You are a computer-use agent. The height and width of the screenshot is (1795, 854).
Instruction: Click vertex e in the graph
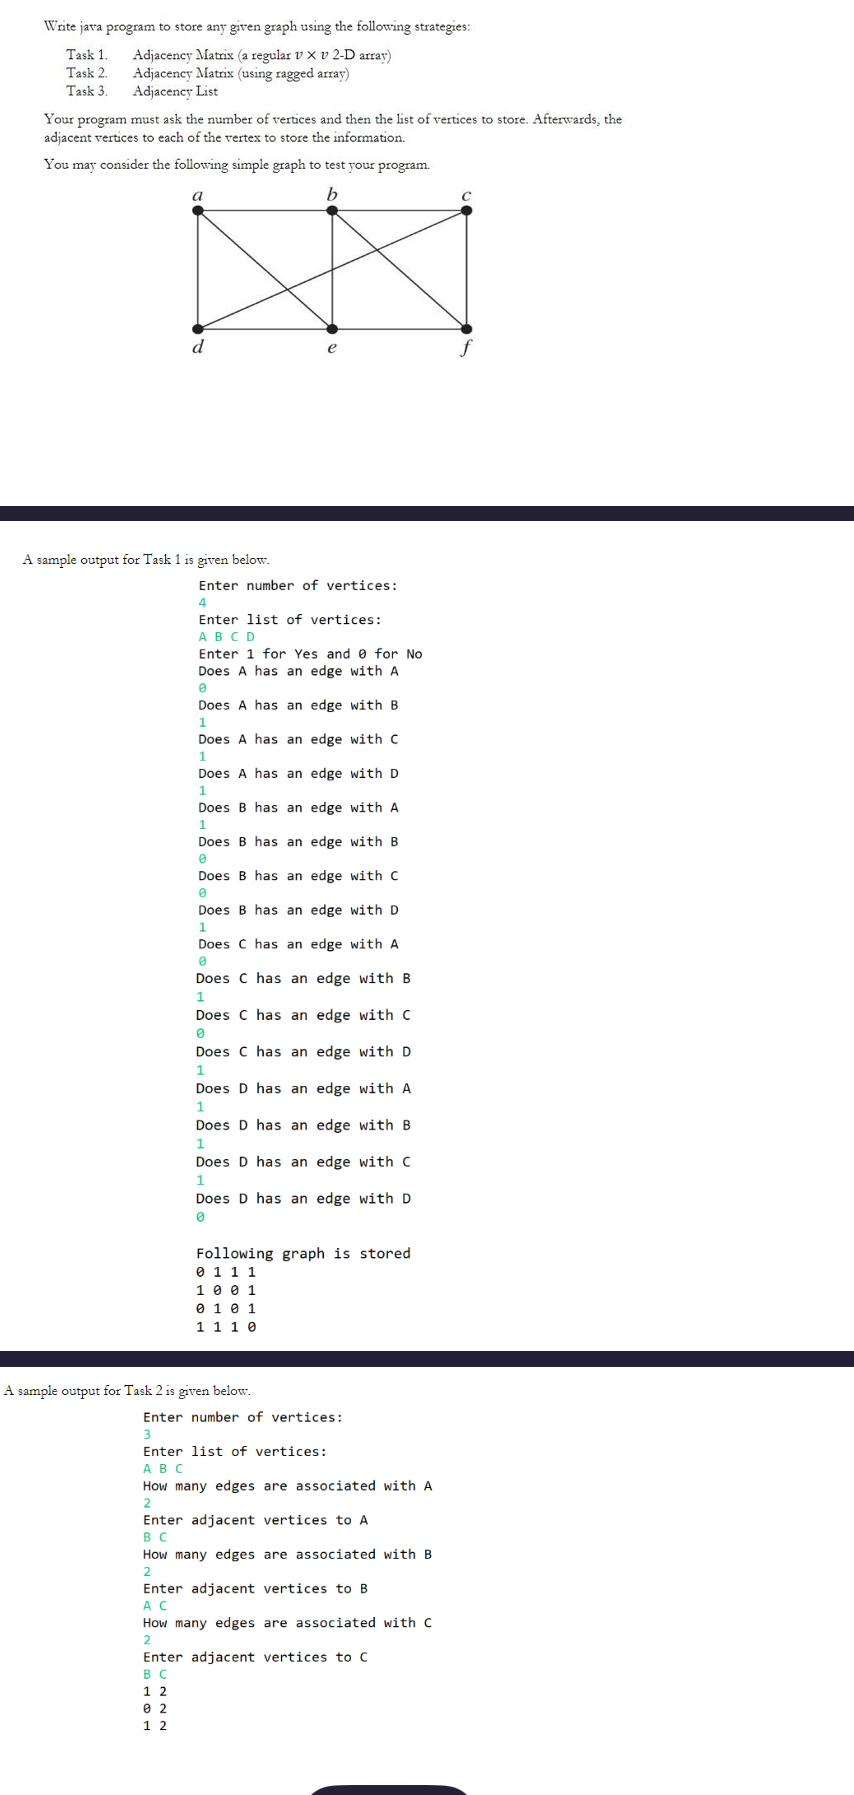coord(332,328)
